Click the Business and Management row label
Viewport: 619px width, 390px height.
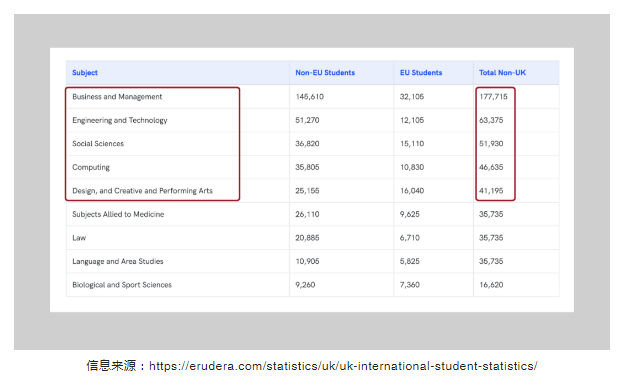117,97
